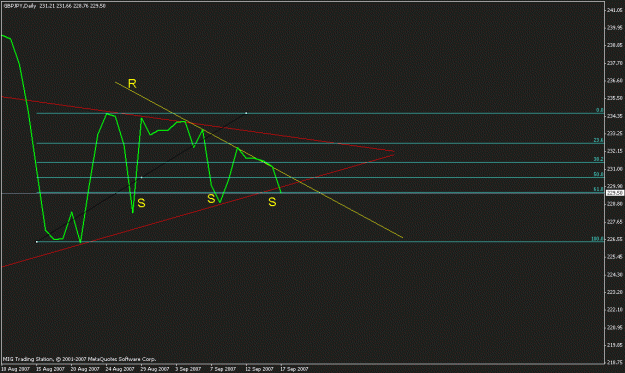The width and height of the screenshot is (625, 373).
Task: Click the S label below the 29 Aug low
Action: coord(142,203)
